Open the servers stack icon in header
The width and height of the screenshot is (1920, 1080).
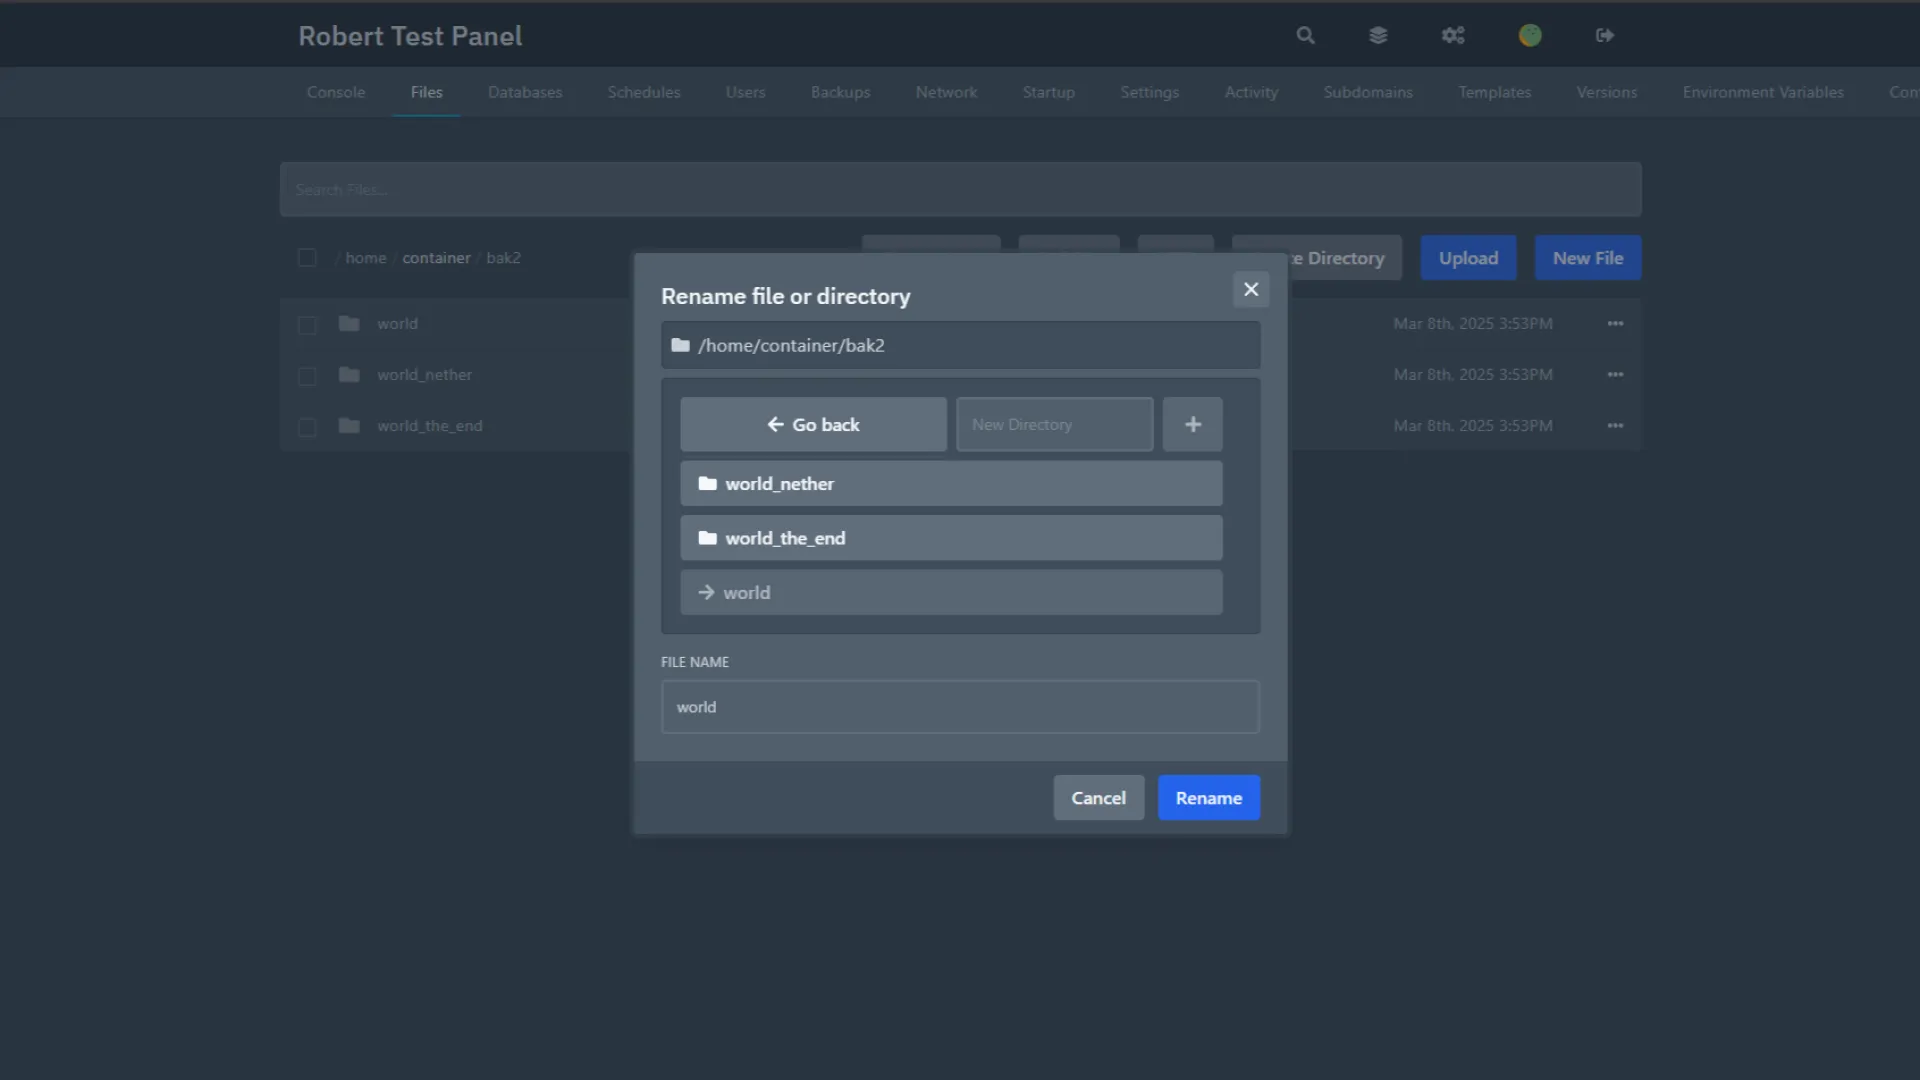tap(1378, 36)
